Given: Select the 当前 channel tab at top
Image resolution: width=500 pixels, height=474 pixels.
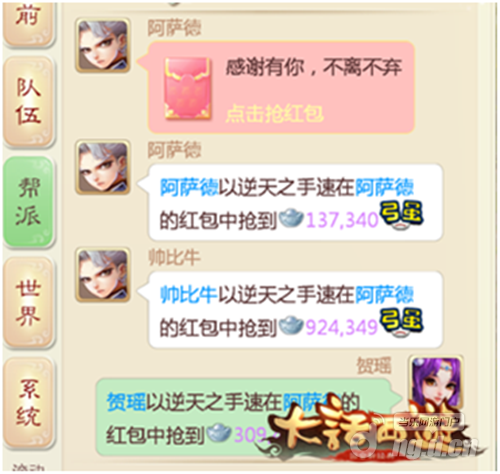Looking at the screenshot, I should click(x=28, y=23).
